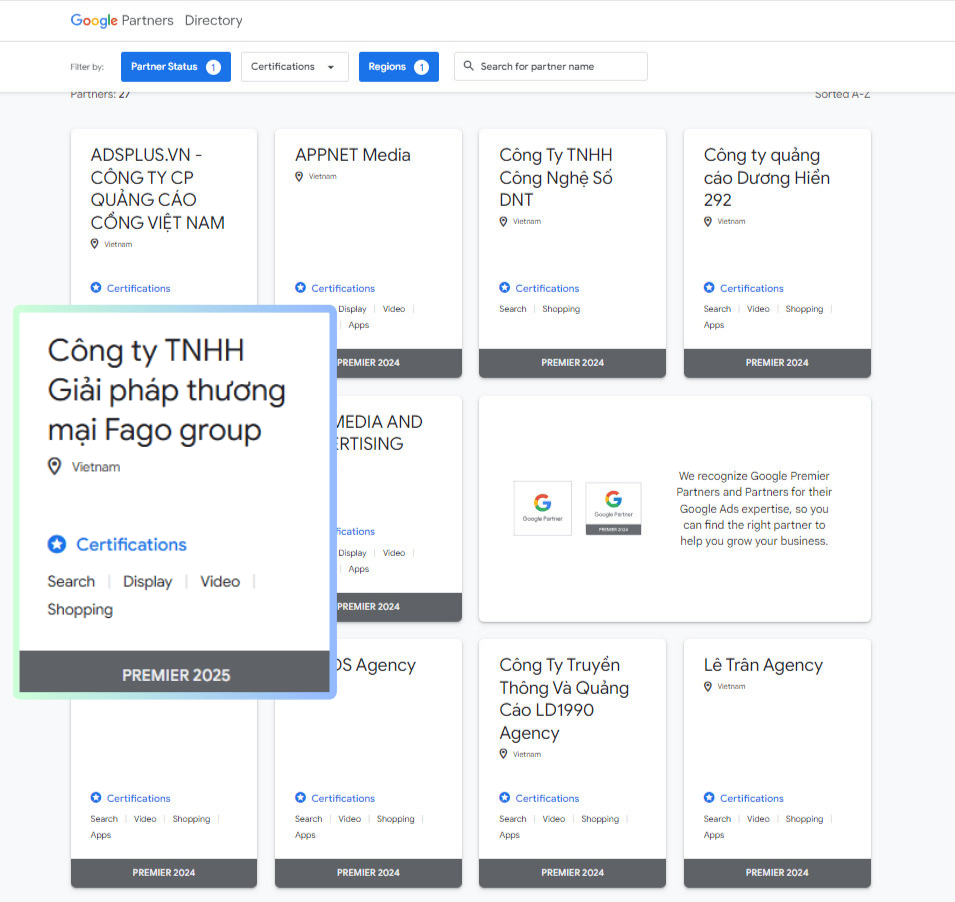Select Video certification on LD1990 Agency card
This screenshot has height=902, width=955.
[554, 819]
